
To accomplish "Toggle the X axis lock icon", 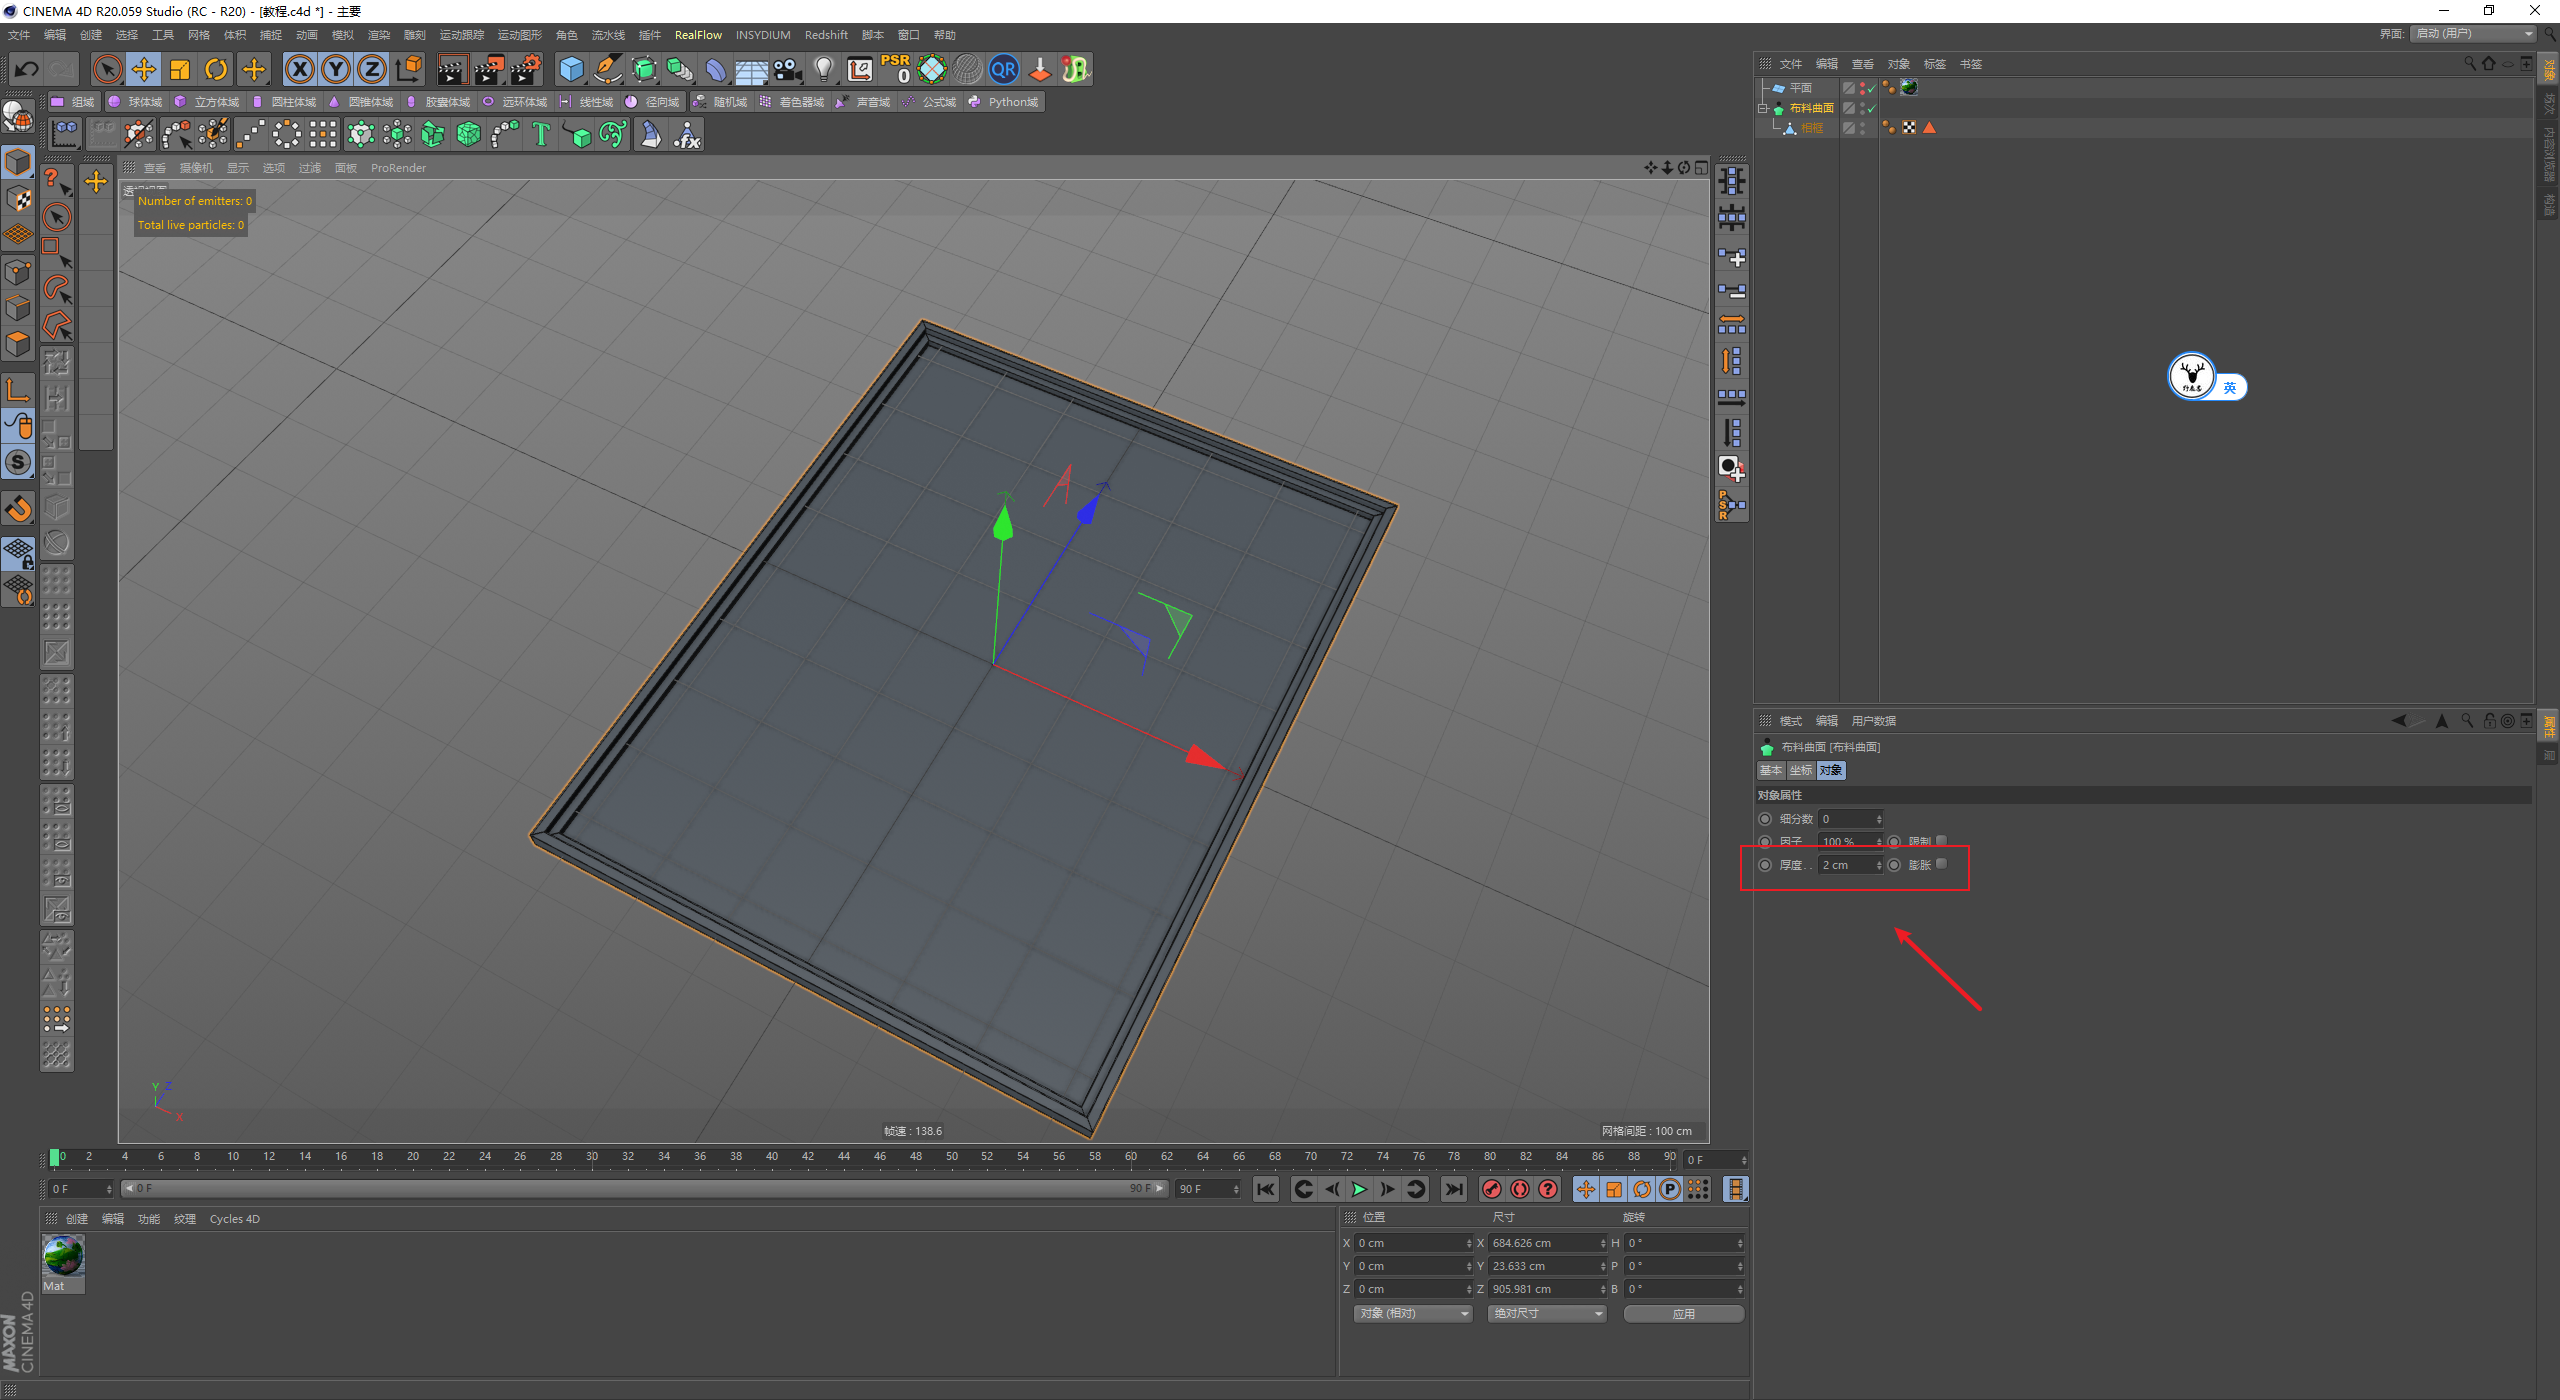I will 299,69.
